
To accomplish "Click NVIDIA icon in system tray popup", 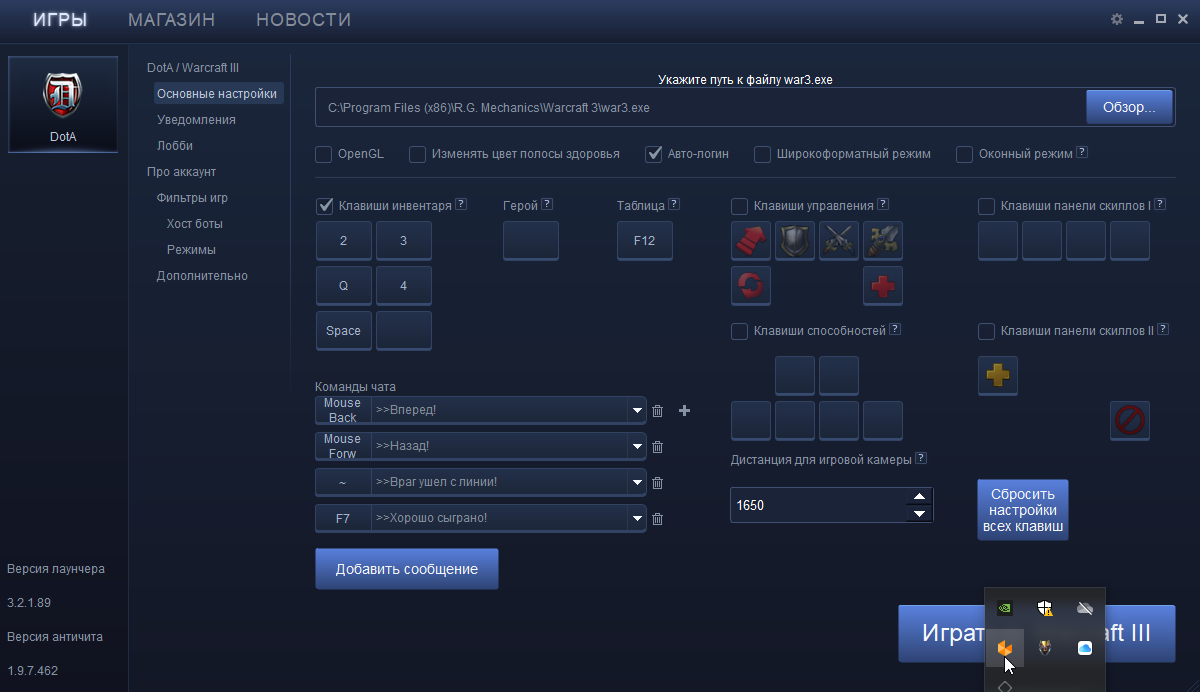I will (1005, 607).
